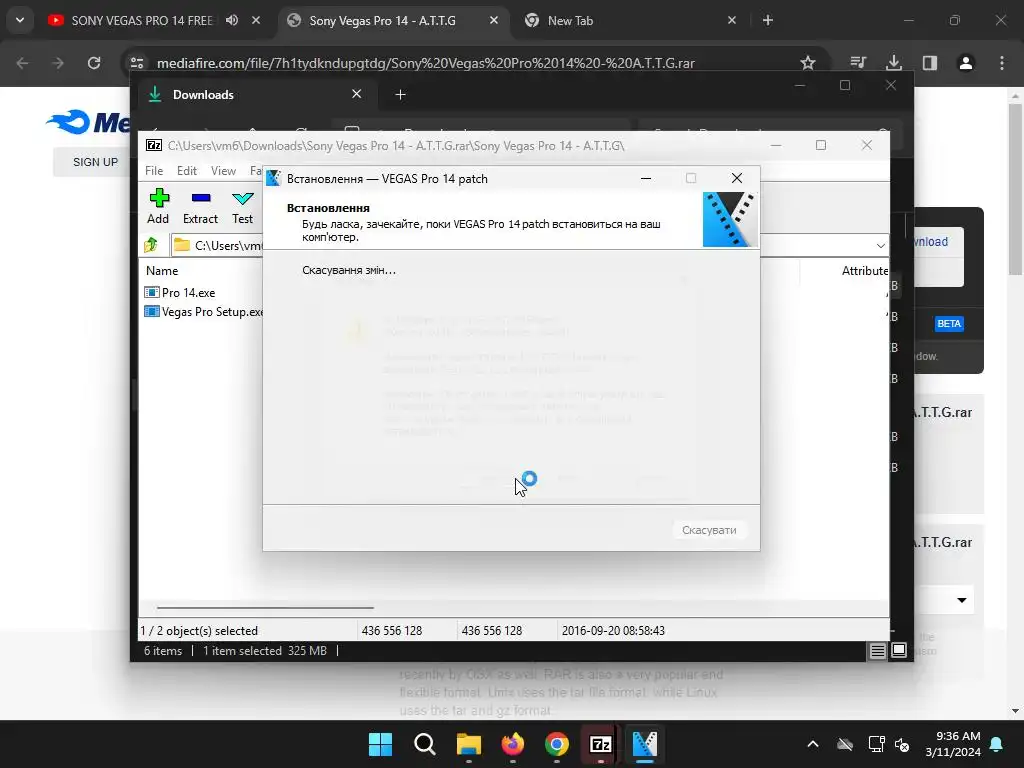Mute the YouTube tab audio icon
The height and width of the screenshot is (768, 1024).
coord(232,20)
